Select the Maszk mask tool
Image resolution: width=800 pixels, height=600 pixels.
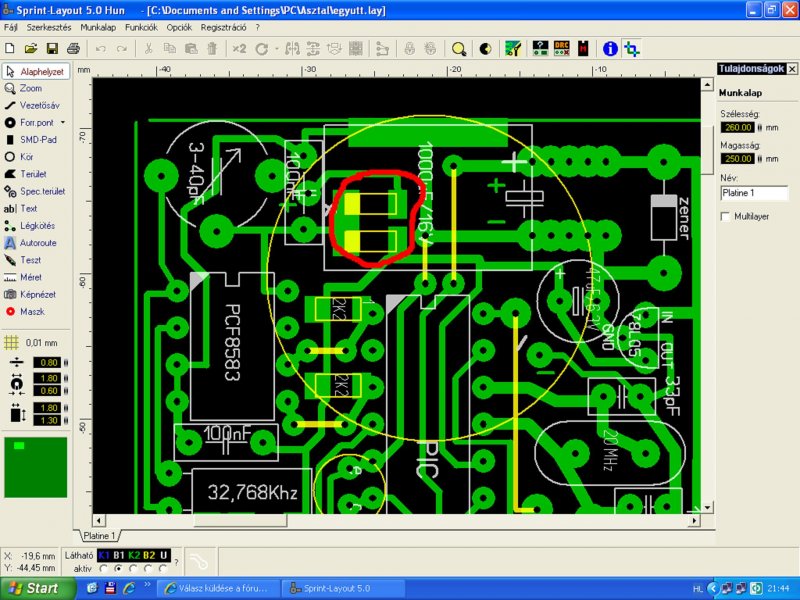(25, 312)
